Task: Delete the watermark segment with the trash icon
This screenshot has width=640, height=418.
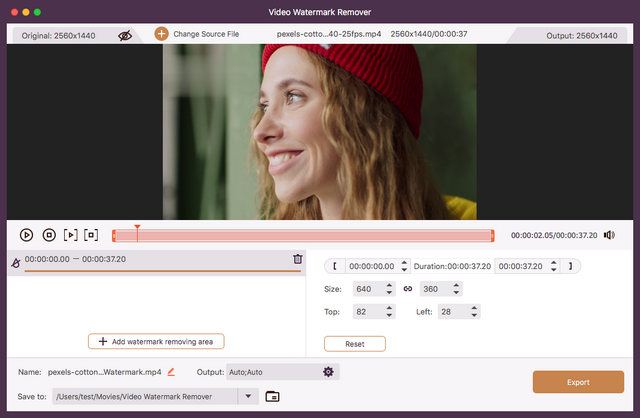Action: (297, 259)
